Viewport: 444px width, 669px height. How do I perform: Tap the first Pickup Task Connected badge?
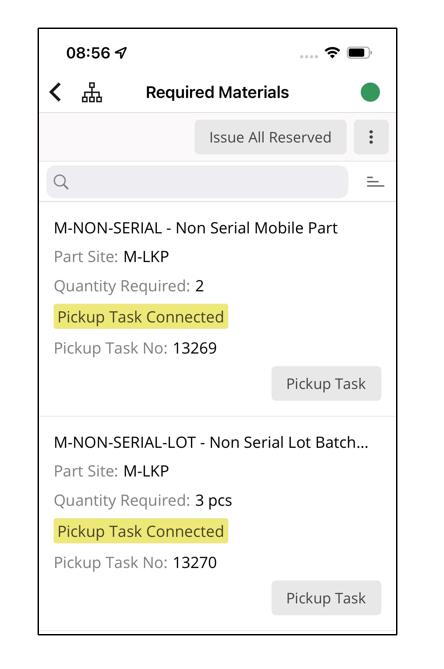141,317
